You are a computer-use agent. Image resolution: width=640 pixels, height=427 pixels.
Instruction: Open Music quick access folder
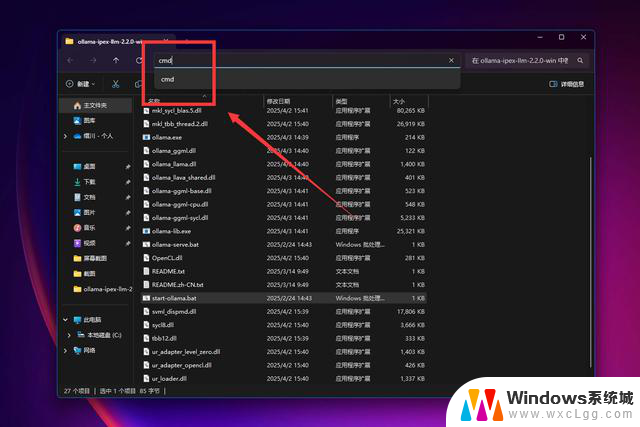pos(89,228)
